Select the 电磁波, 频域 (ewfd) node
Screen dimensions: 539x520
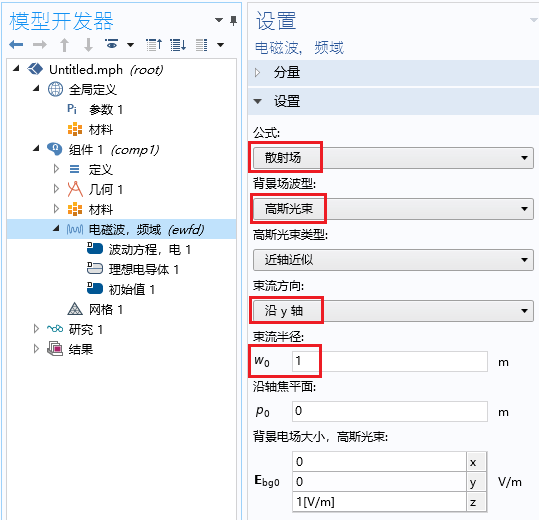tap(146, 230)
